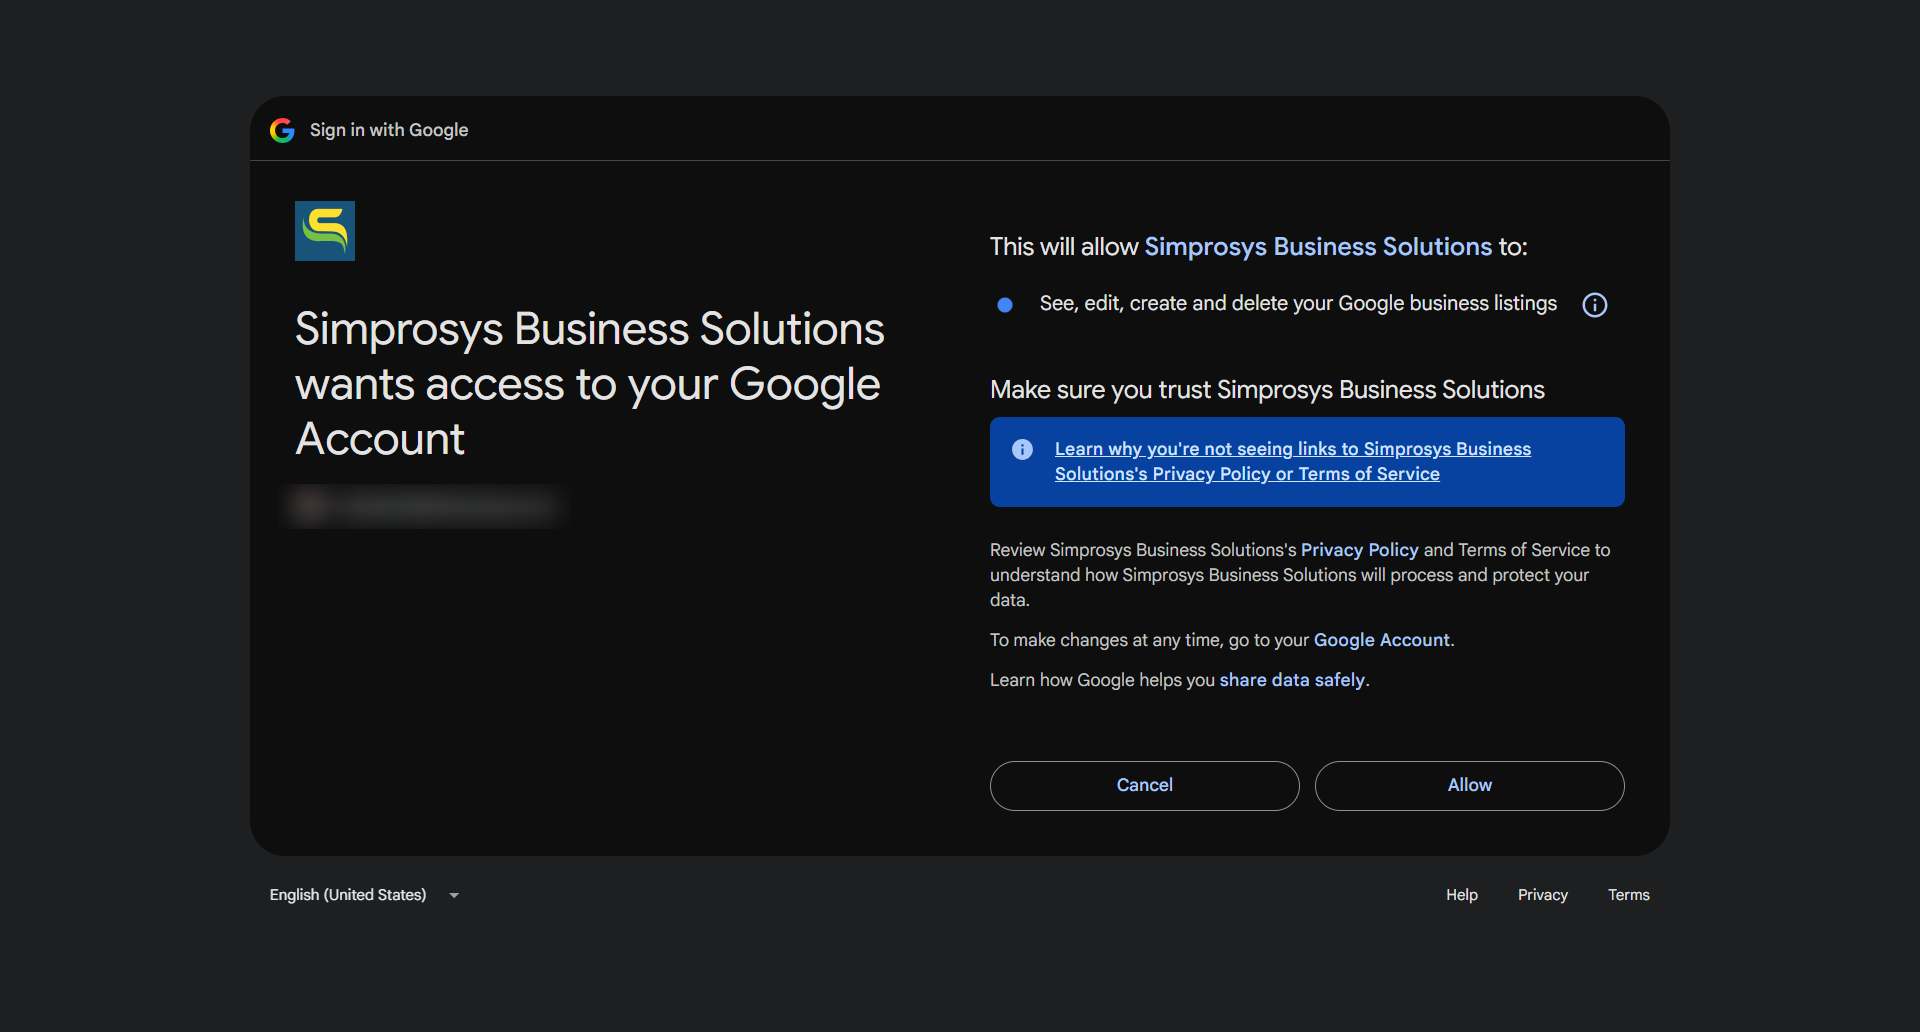Click the Google logo in dialog header
The image size is (1920, 1032).
click(282, 130)
